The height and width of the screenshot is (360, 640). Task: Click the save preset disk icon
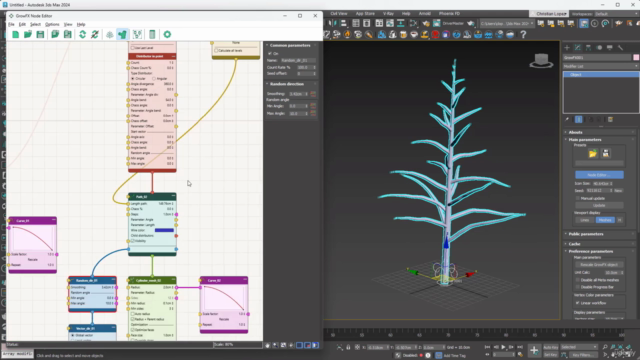click(x=606, y=153)
